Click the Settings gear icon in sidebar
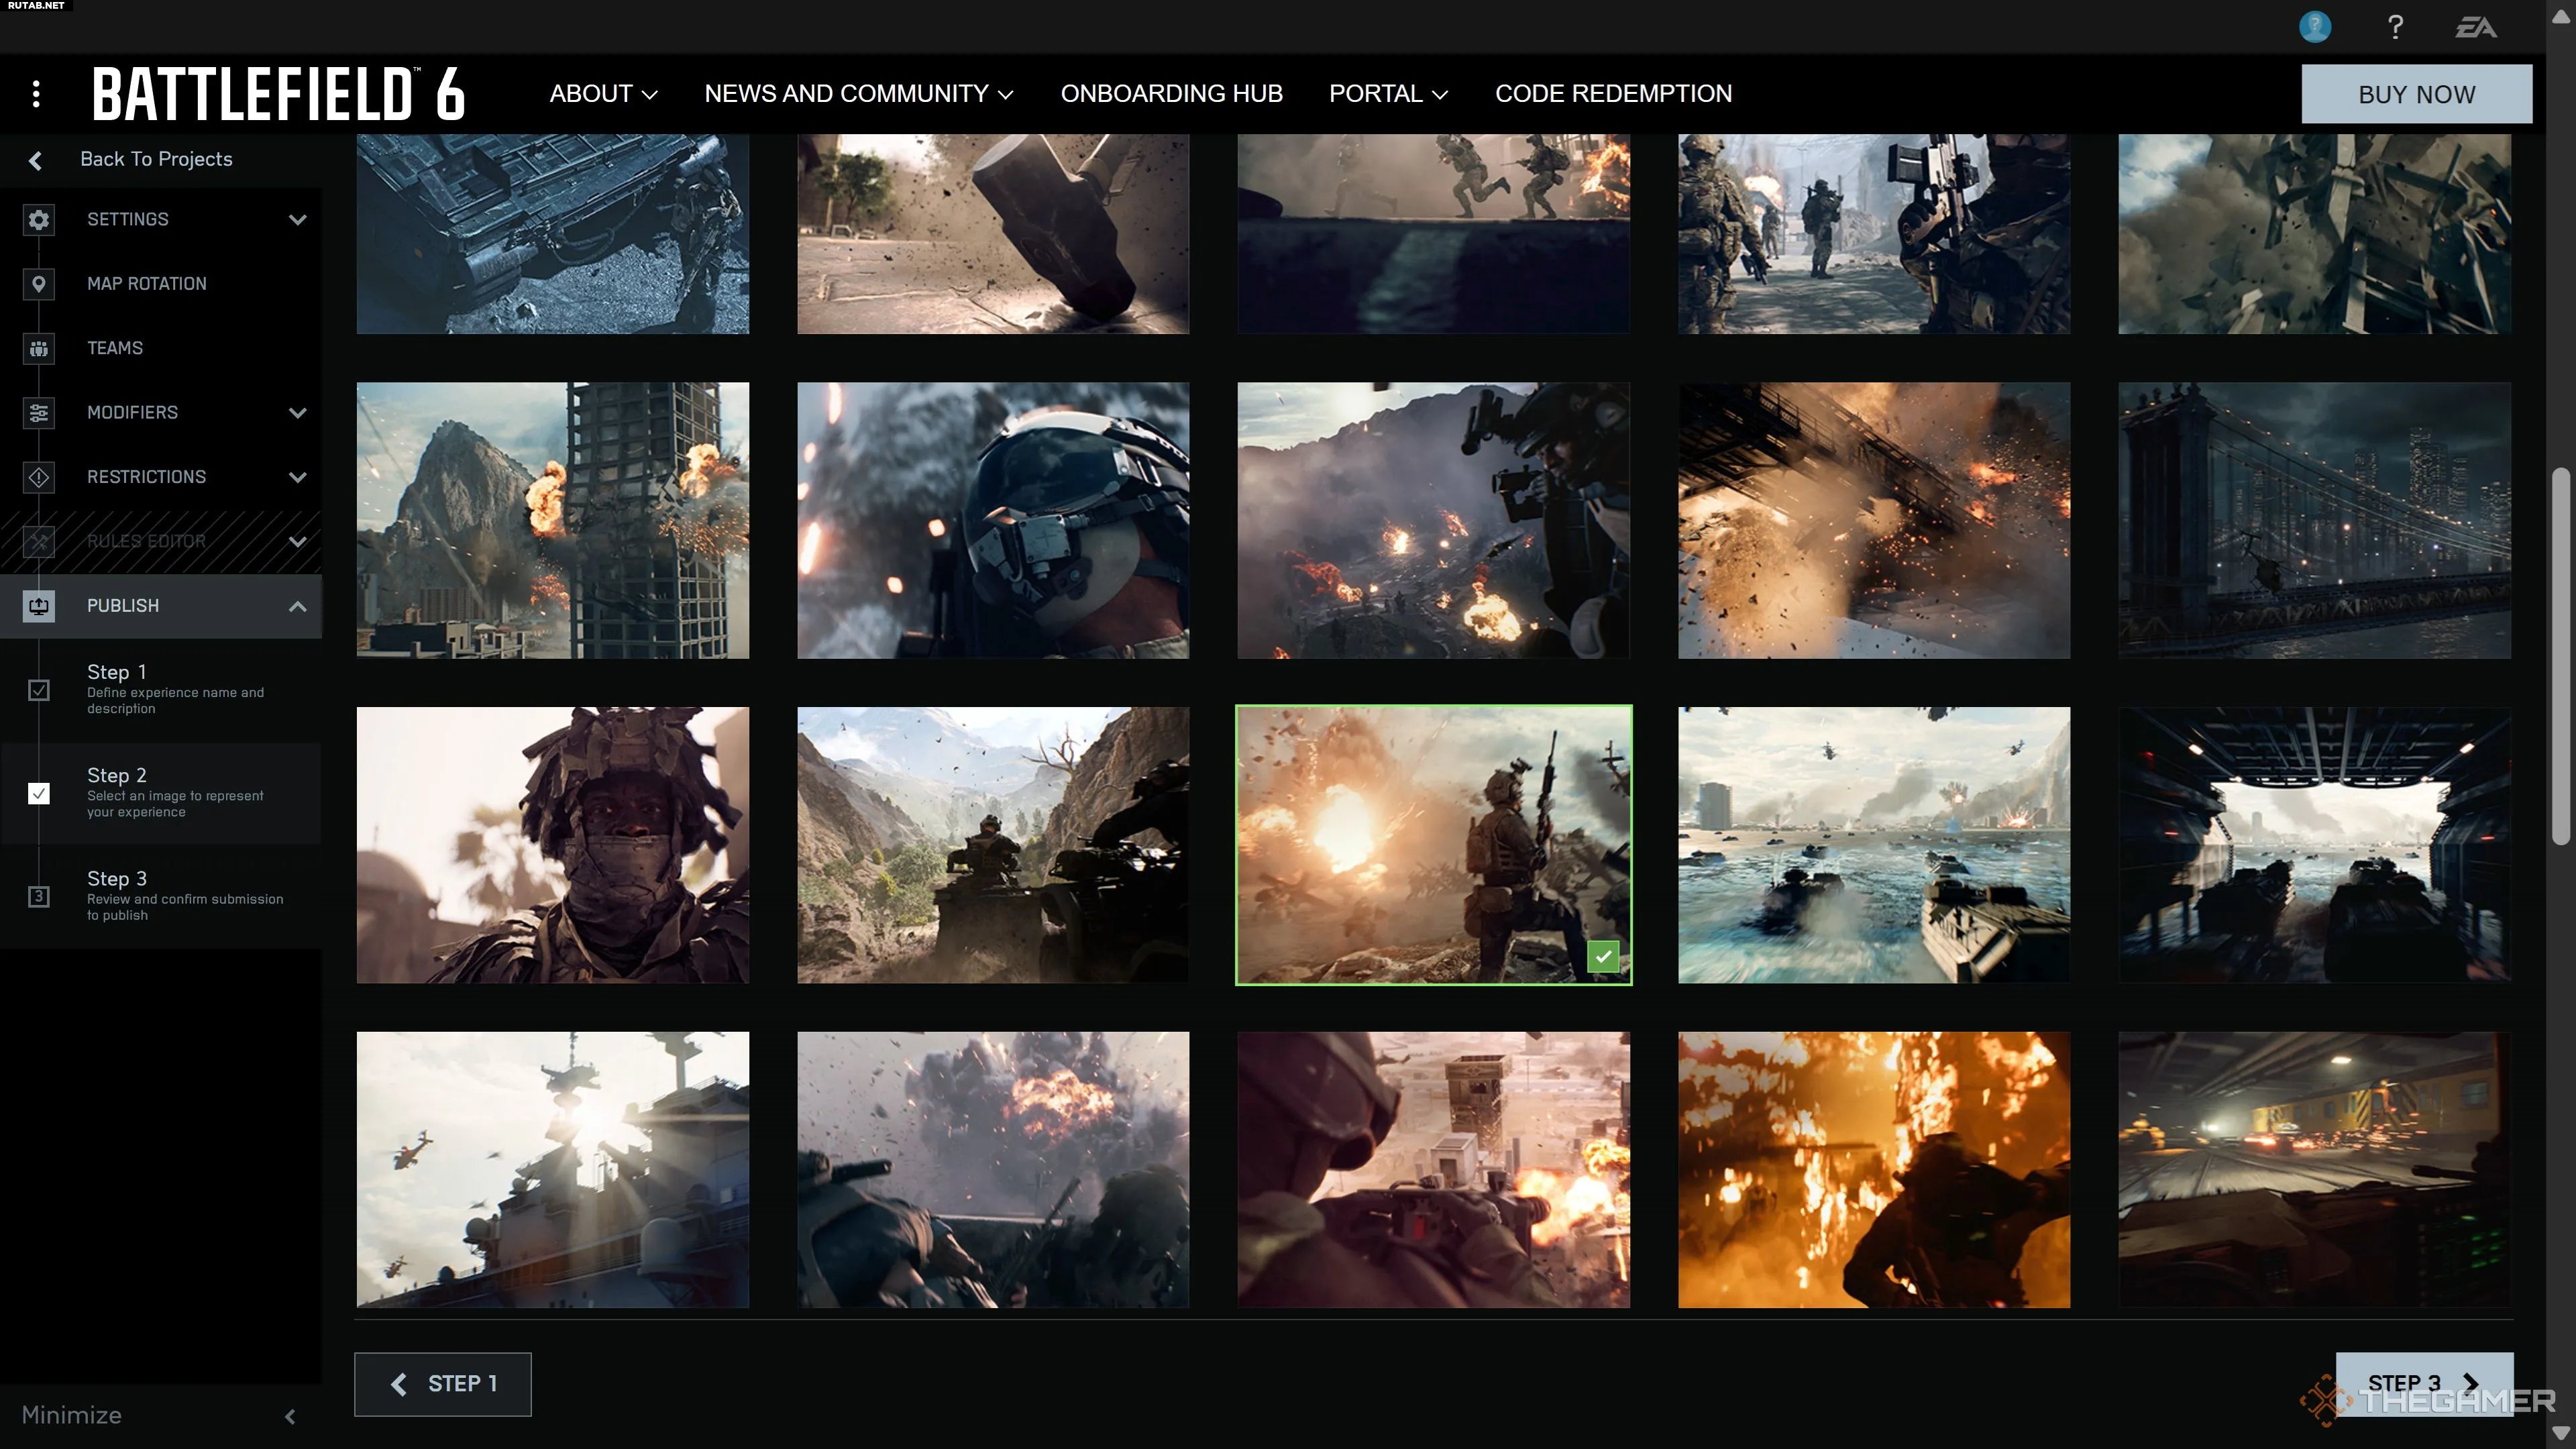Screen dimensions: 2576x1449 coord(38,220)
